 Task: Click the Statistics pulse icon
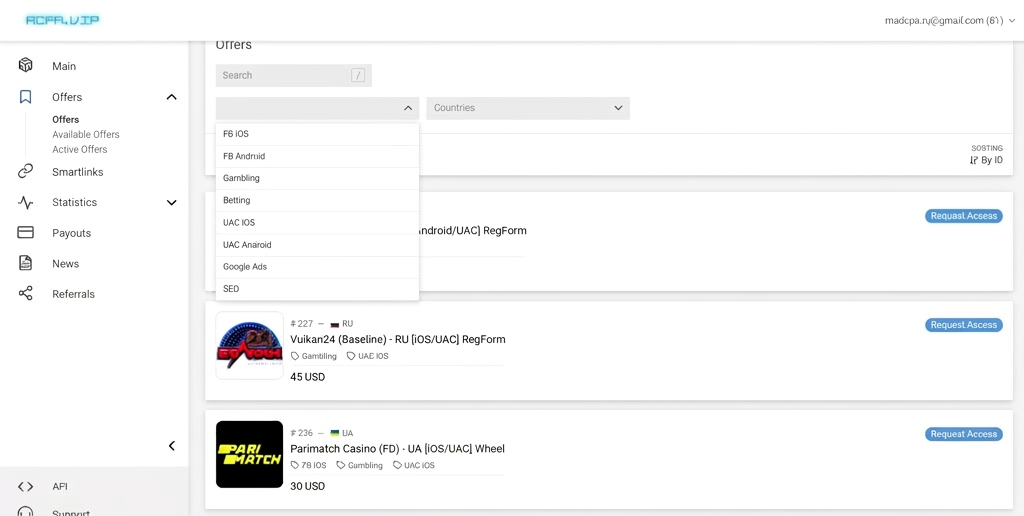point(25,202)
